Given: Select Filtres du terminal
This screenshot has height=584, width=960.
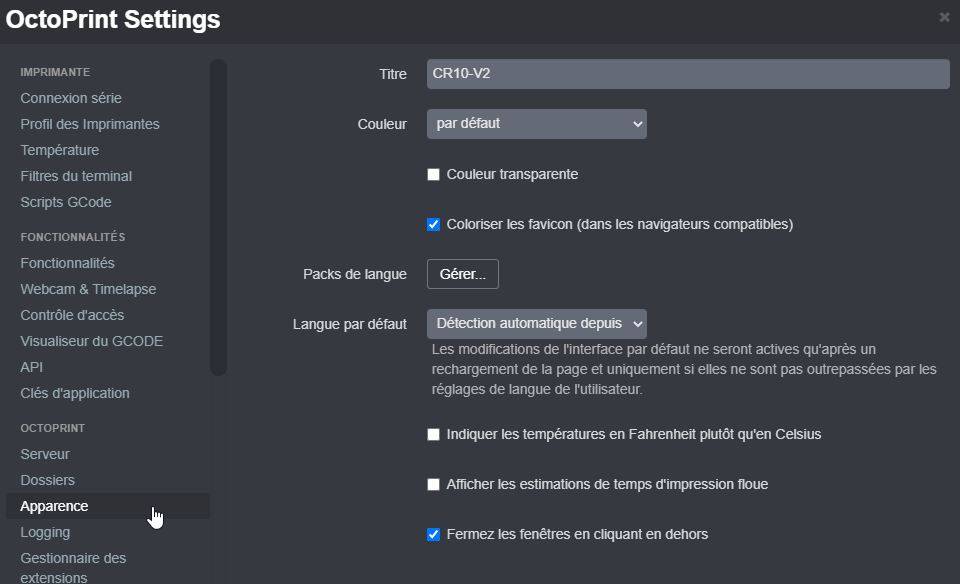Looking at the screenshot, I should pos(76,176).
